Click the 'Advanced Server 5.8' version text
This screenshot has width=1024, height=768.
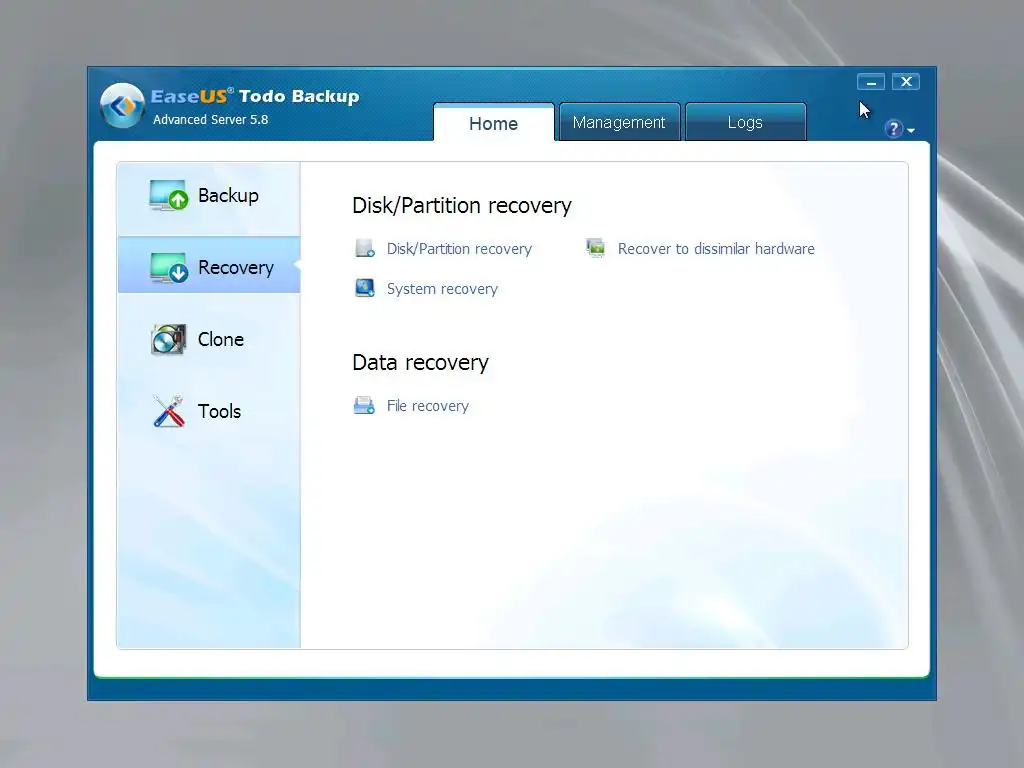click(x=210, y=120)
